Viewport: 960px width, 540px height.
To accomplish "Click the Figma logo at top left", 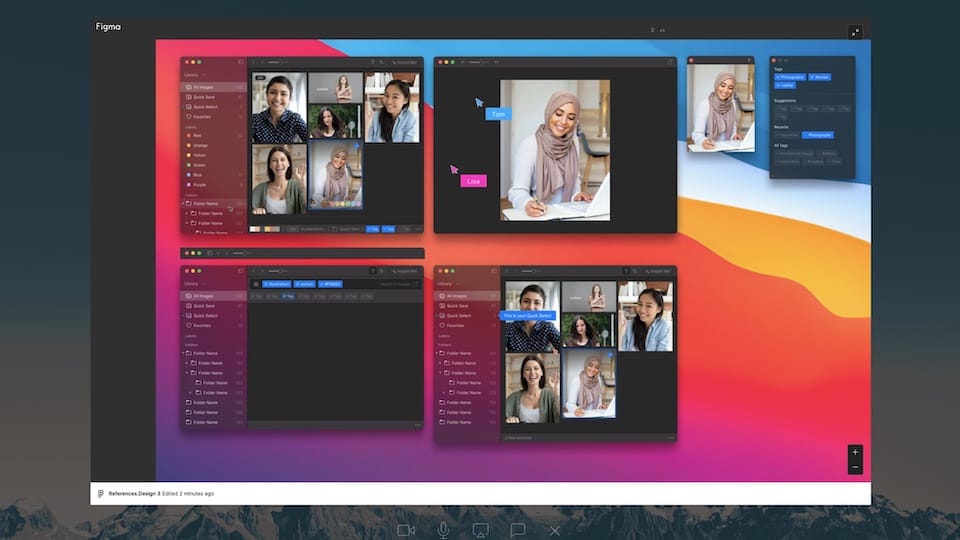I will [108, 27].
